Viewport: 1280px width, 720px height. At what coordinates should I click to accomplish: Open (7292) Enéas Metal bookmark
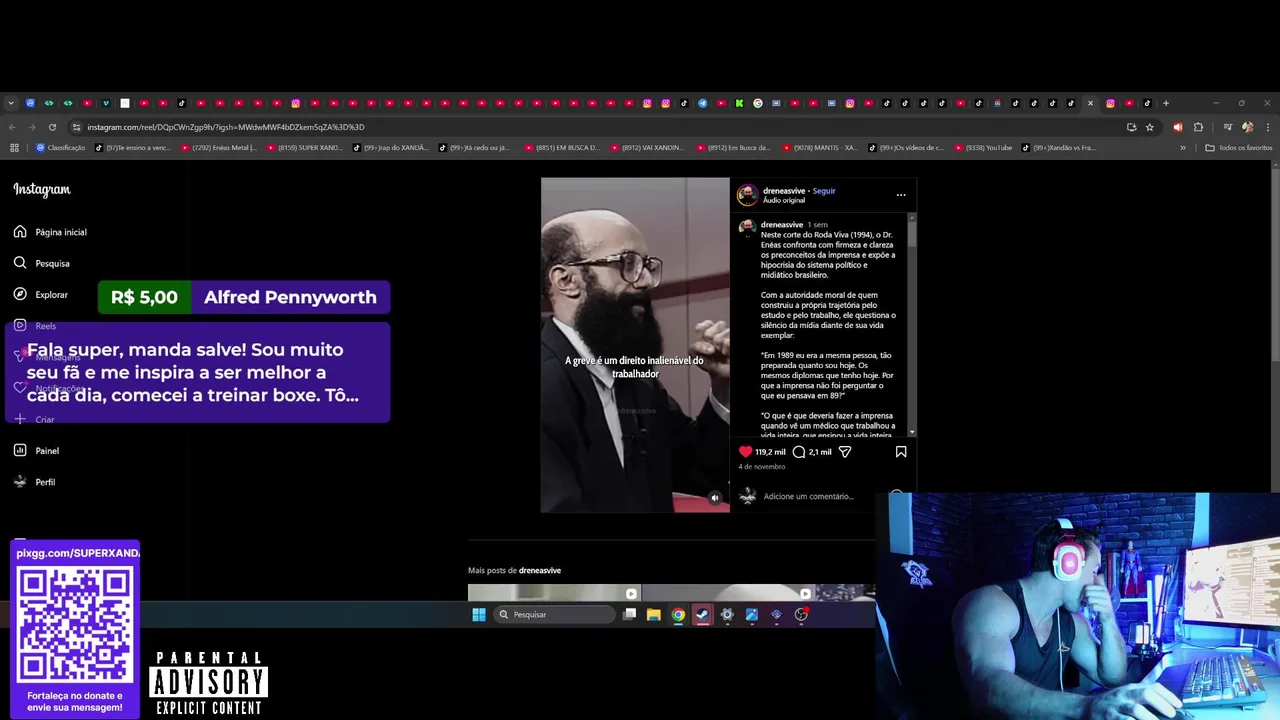(219, 148)
